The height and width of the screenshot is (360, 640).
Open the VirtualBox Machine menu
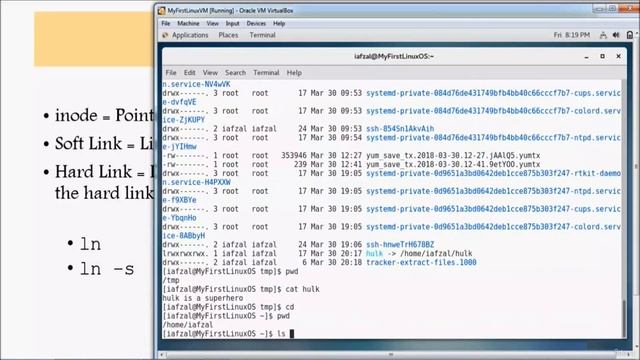click(188, 24)
